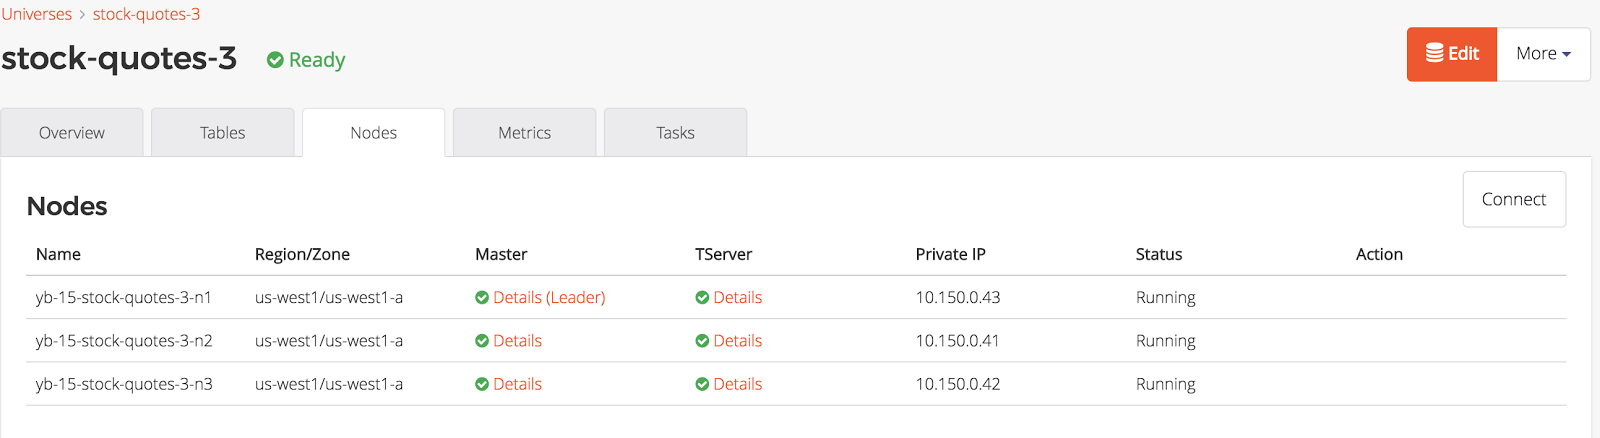Expand the More dropdown menu
This screenshot has height=438, width=1600.
[1543, 54]
